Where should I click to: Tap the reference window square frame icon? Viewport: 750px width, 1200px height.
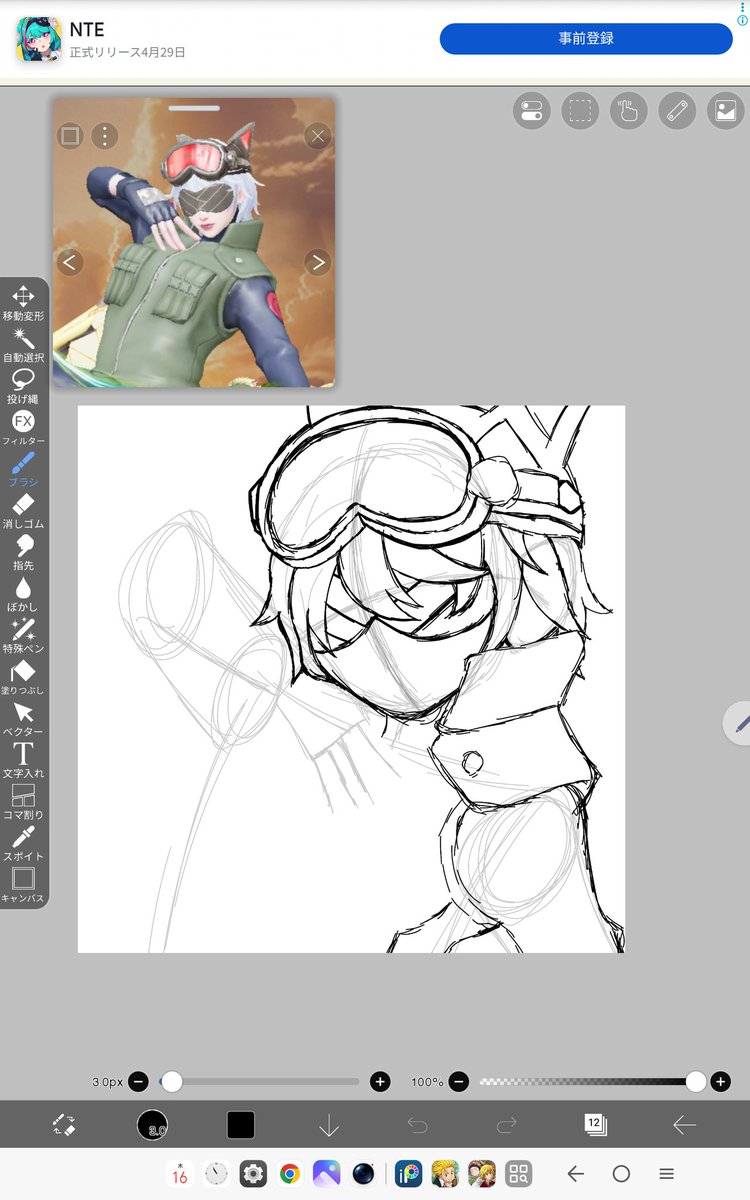[69, 136]
